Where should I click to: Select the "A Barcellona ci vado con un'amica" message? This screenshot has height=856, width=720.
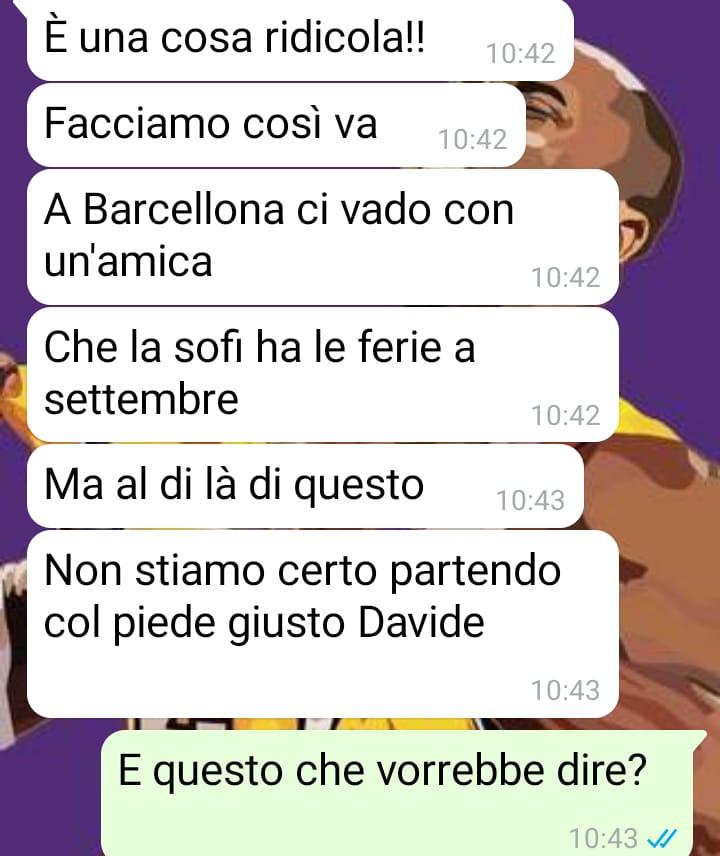(323, 236)
